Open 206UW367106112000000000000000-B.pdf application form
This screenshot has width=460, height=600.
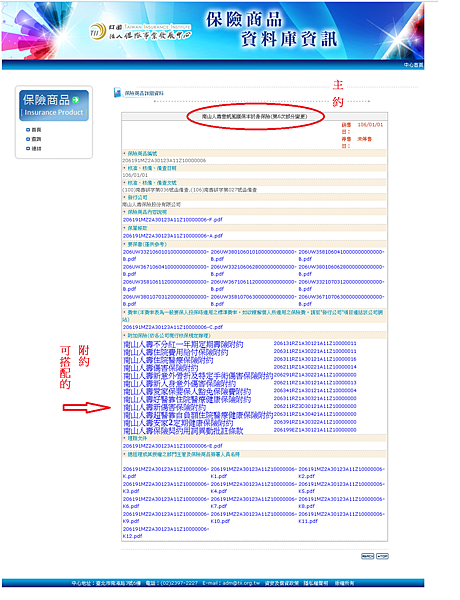pos(253,285)
